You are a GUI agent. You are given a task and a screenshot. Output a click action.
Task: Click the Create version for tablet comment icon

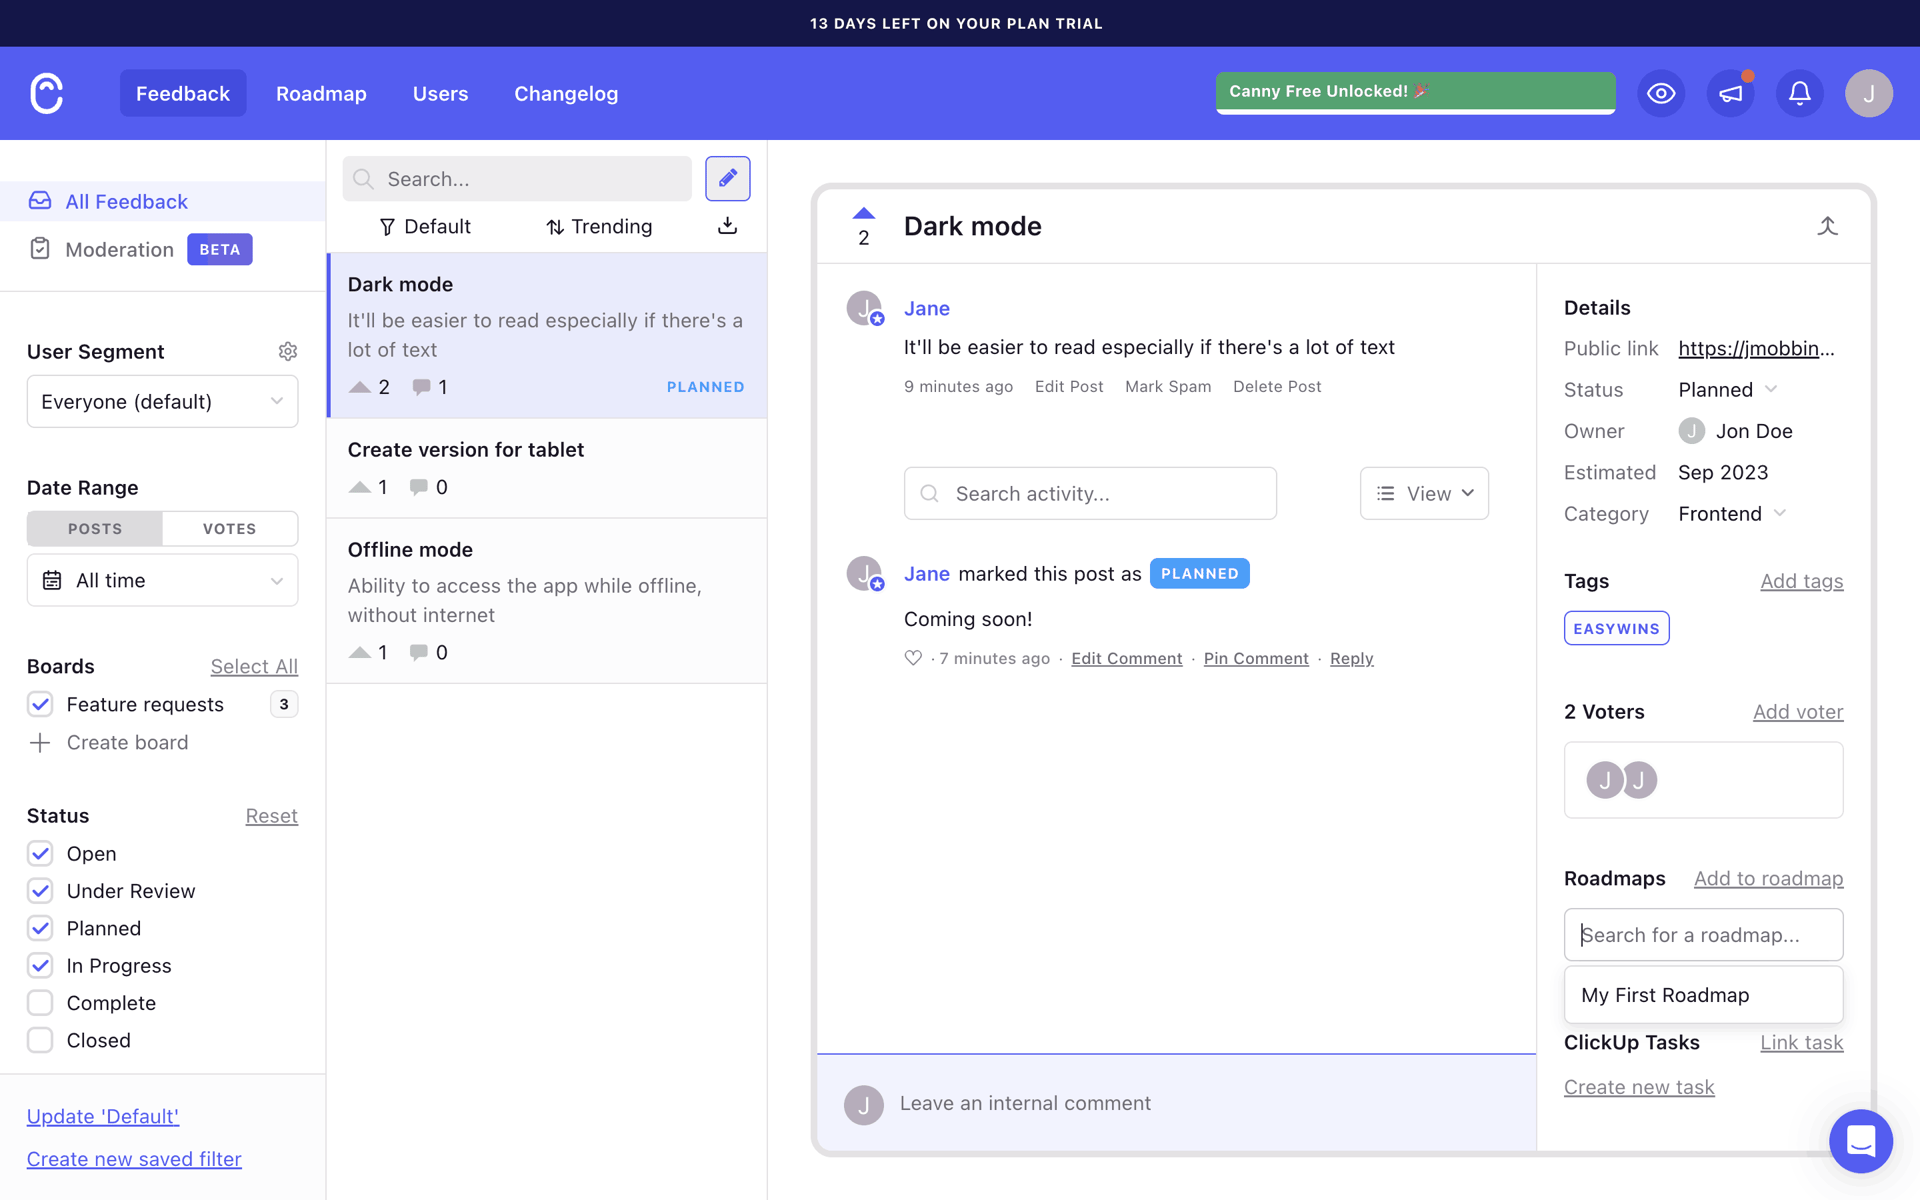419,487
